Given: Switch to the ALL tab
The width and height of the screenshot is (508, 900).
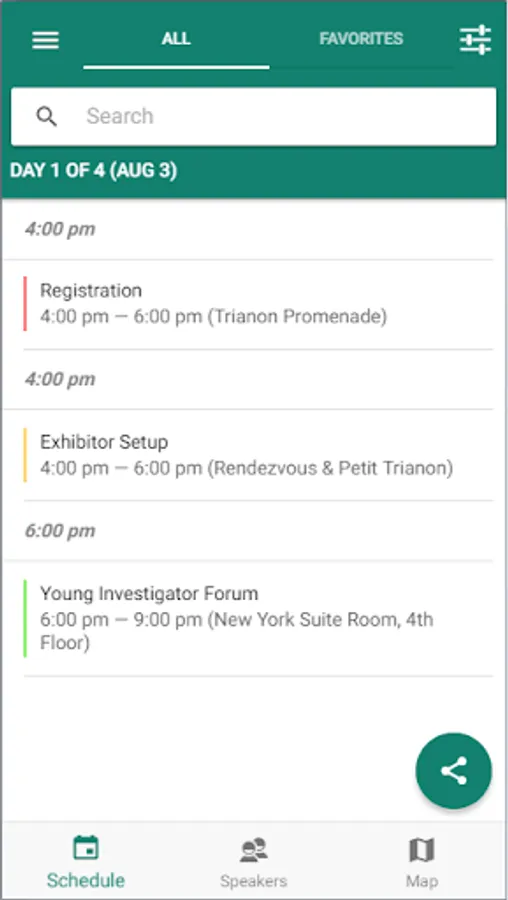Looking at the screenshot, I should coord(176,39).
